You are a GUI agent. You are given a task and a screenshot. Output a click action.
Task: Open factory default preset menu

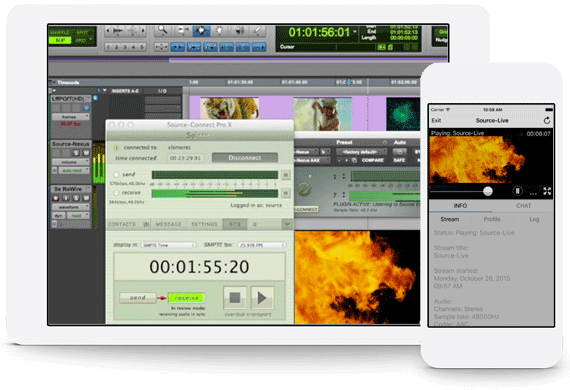(x=361, y=152)
